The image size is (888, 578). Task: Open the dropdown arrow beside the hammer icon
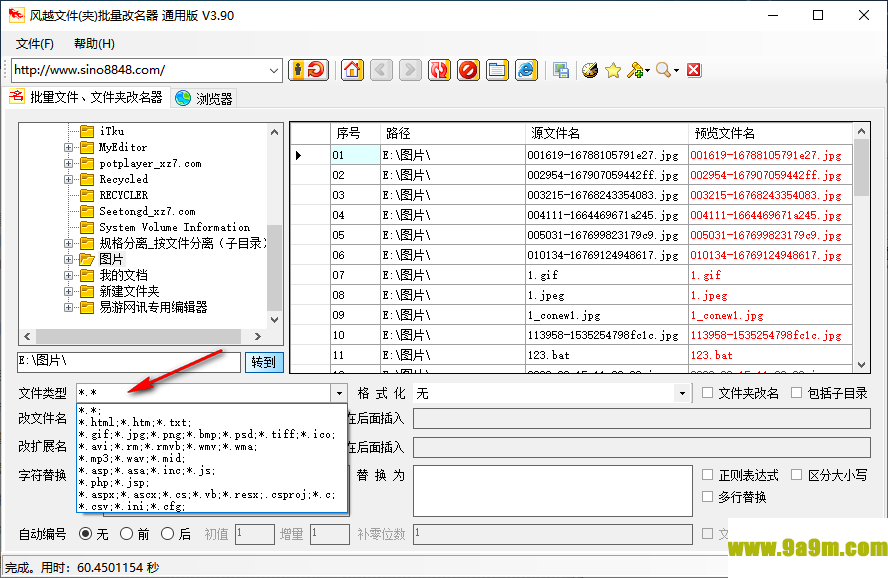[x=647, y=71]
